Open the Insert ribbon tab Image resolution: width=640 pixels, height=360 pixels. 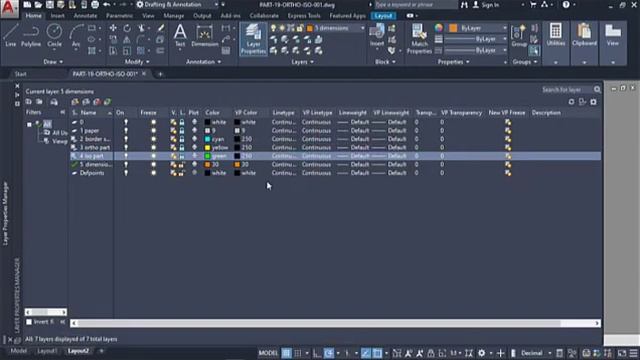[58, 16]
